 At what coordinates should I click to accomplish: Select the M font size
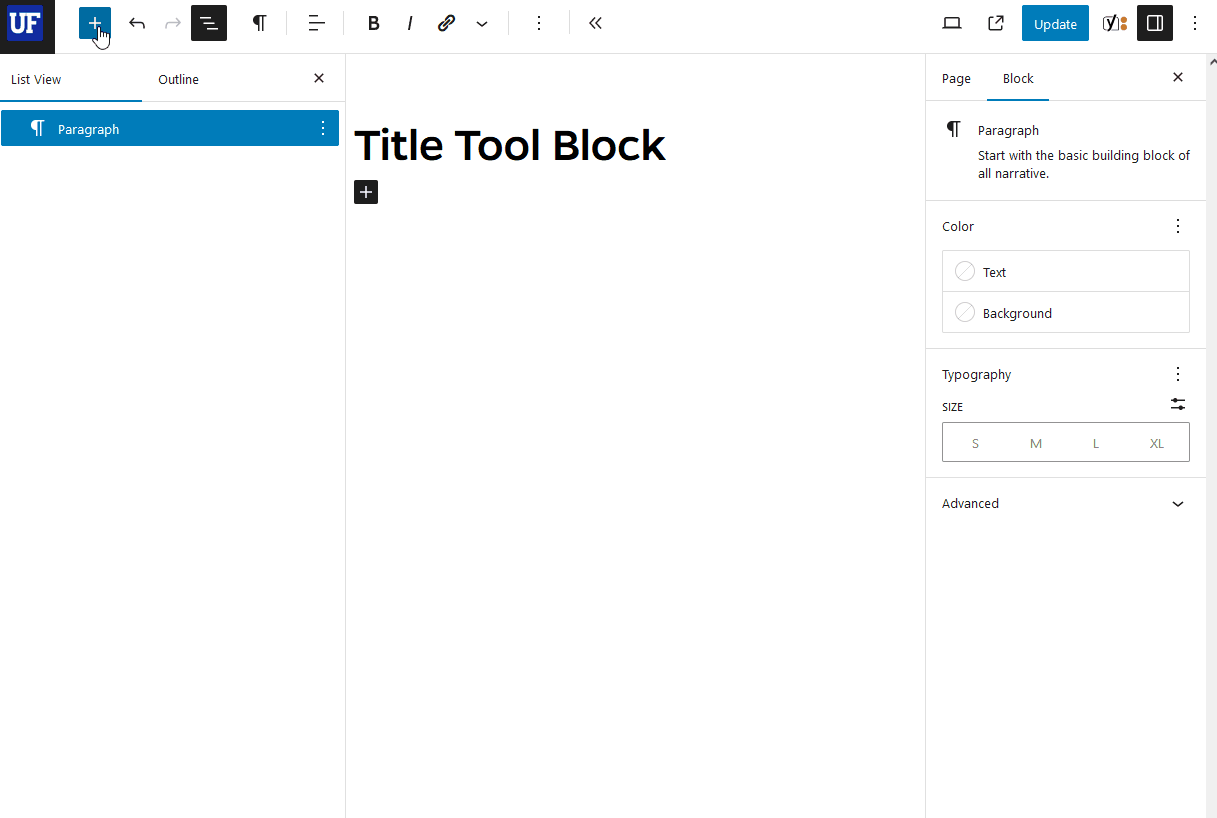point(1035,442)
